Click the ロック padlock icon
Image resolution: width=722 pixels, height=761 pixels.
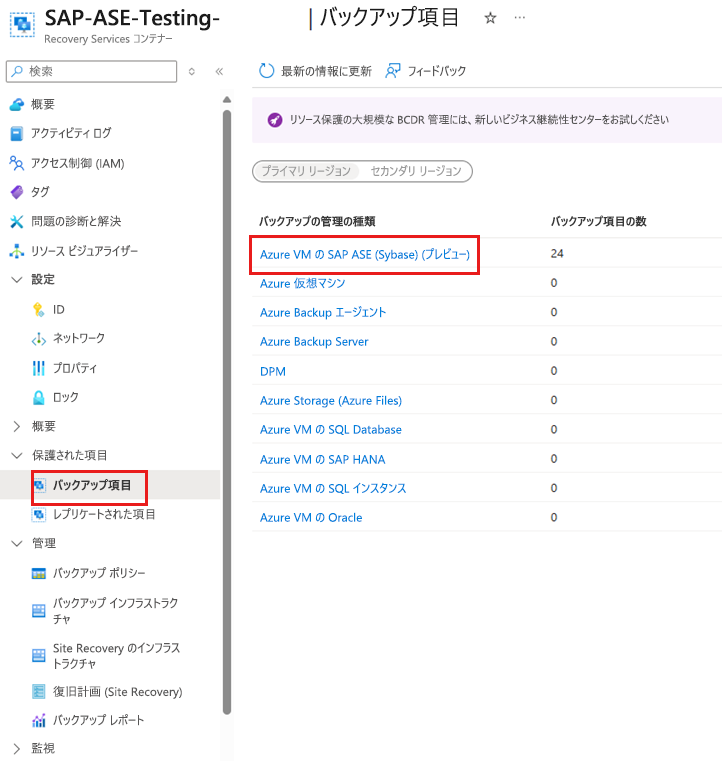(x=38, y=397)
